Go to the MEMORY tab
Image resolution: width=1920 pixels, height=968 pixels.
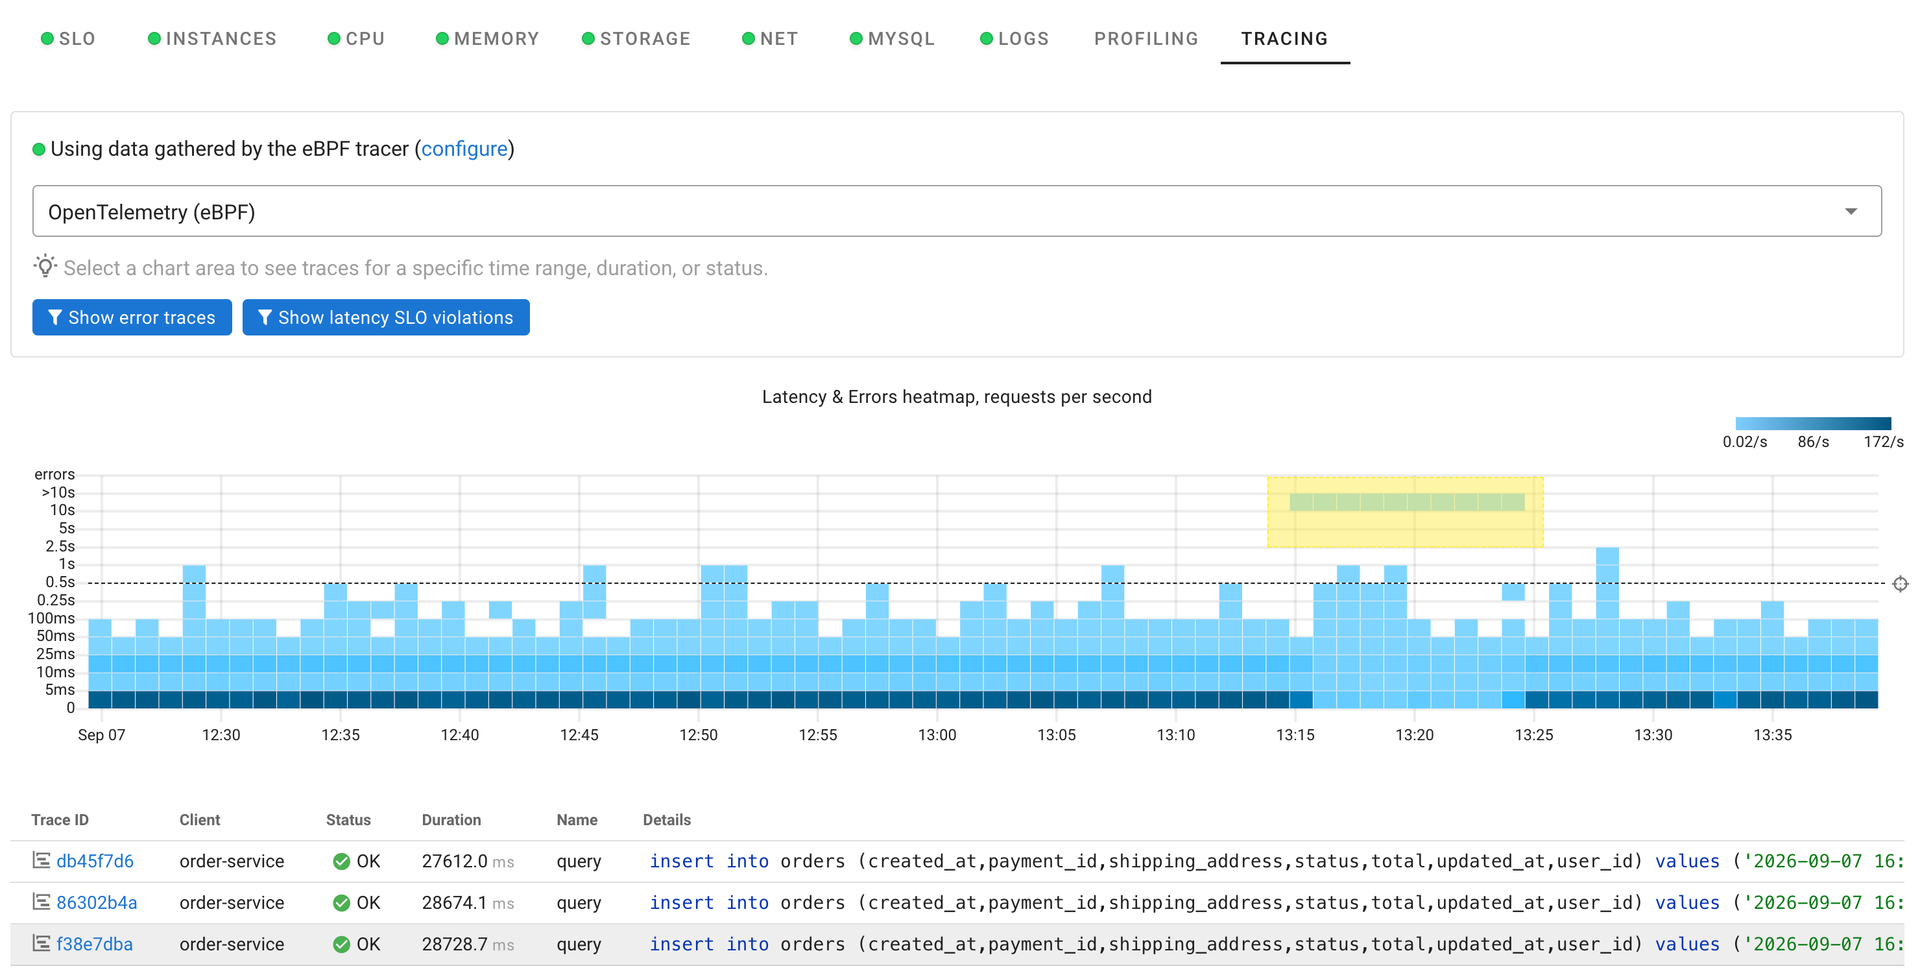click(x=487, y=39)
